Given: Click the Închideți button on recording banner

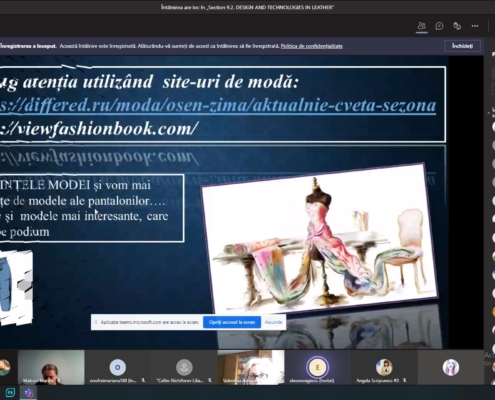Looking at the screenshot, I should 462,46.
